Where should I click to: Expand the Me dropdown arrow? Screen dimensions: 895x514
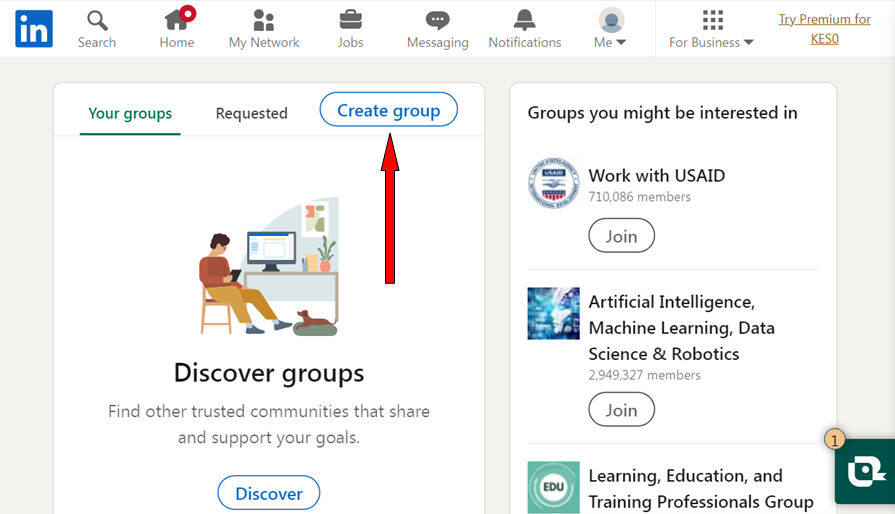[x=622, y=42]
